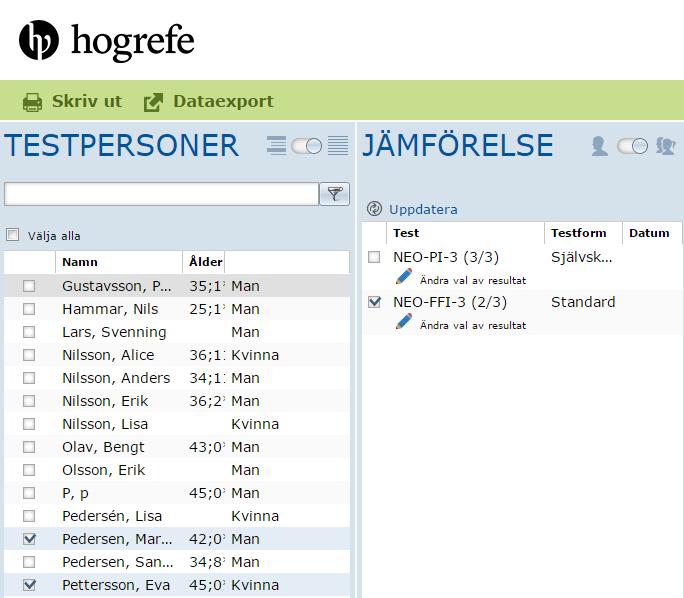This screenshot has height=598, width=684.
Task: Select the name Pettersson, Eva
Action: click(x=116, y=585)
